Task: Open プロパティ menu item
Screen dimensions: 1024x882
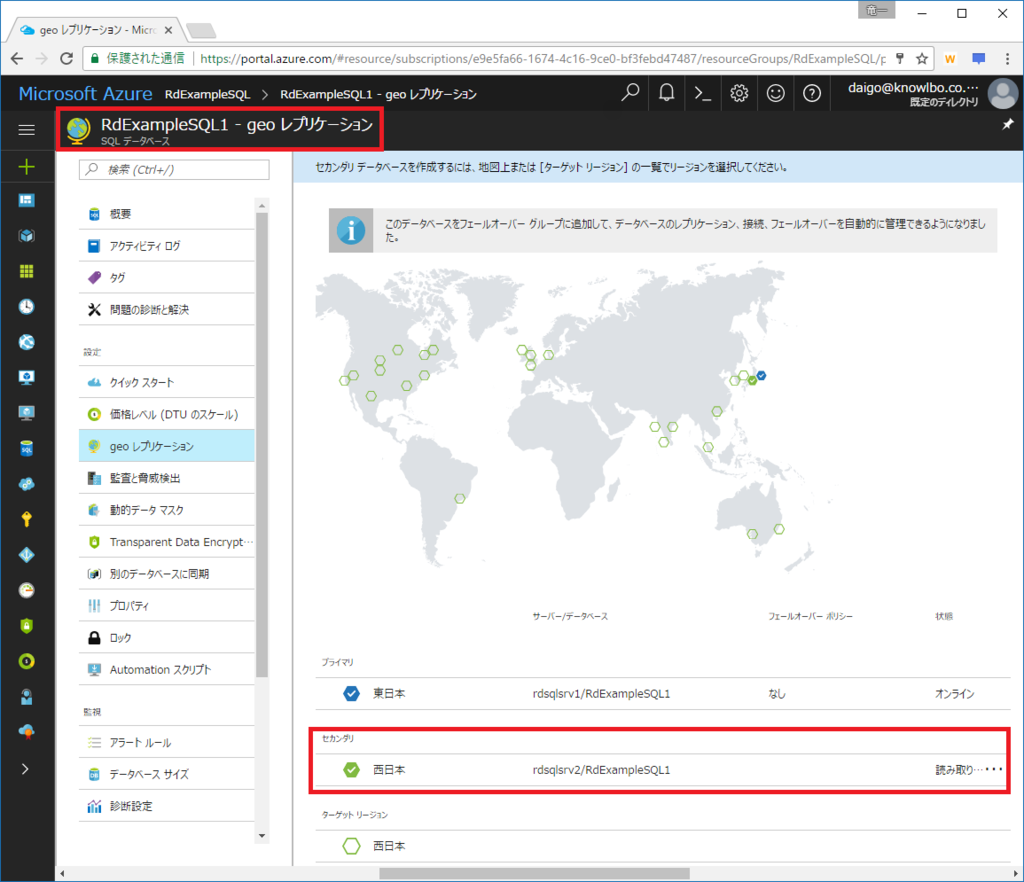Action: (x=167, y=606)
